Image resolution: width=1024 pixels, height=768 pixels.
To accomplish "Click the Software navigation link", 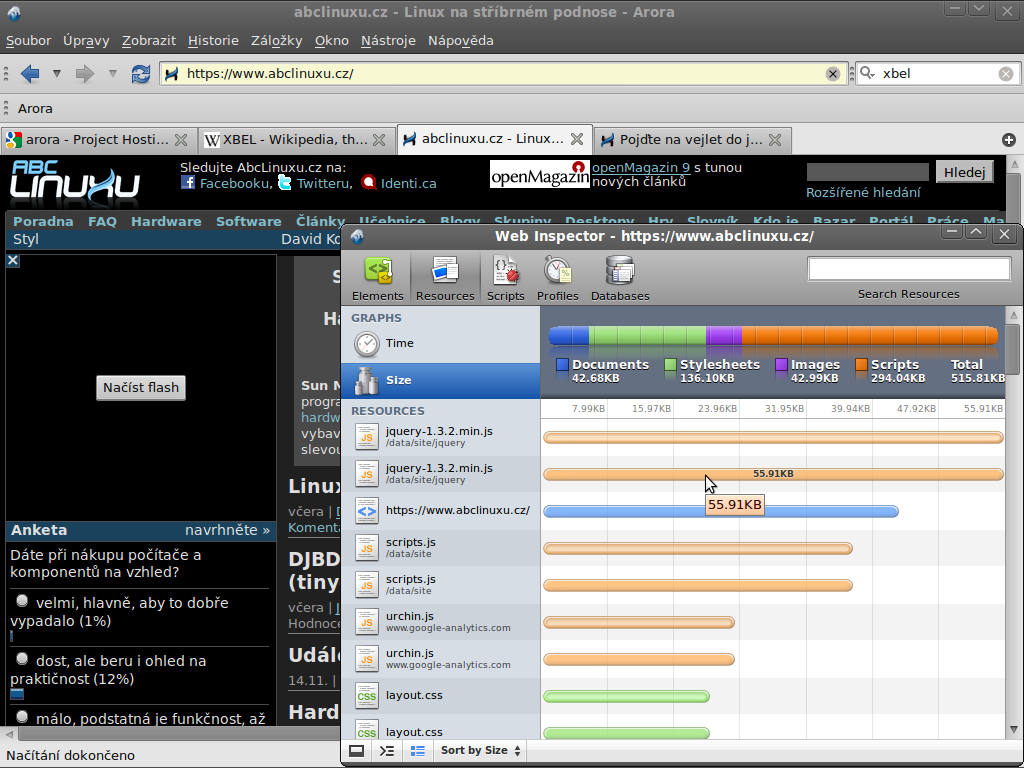I will click(249, 221).
